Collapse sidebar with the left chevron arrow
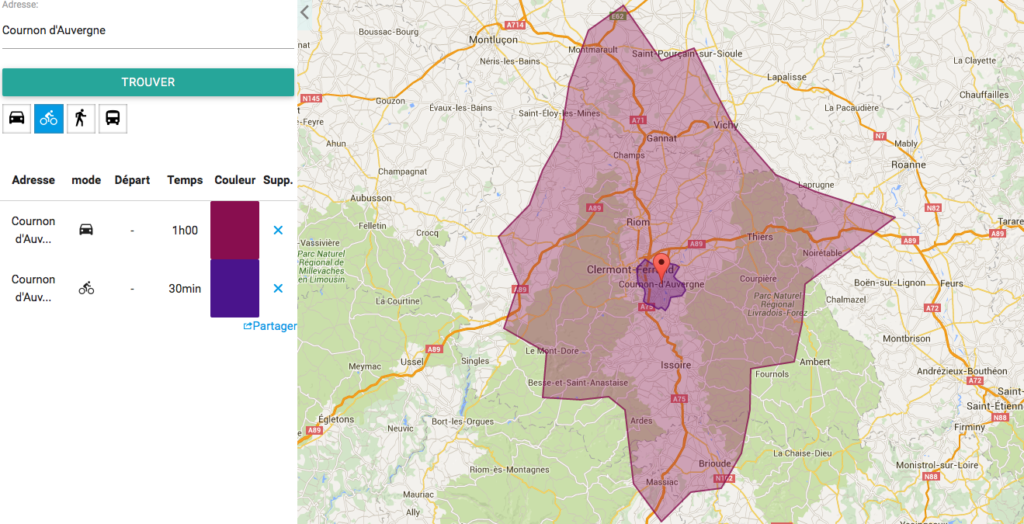This screenshot has height=524, width=1024. click(305, 12)
